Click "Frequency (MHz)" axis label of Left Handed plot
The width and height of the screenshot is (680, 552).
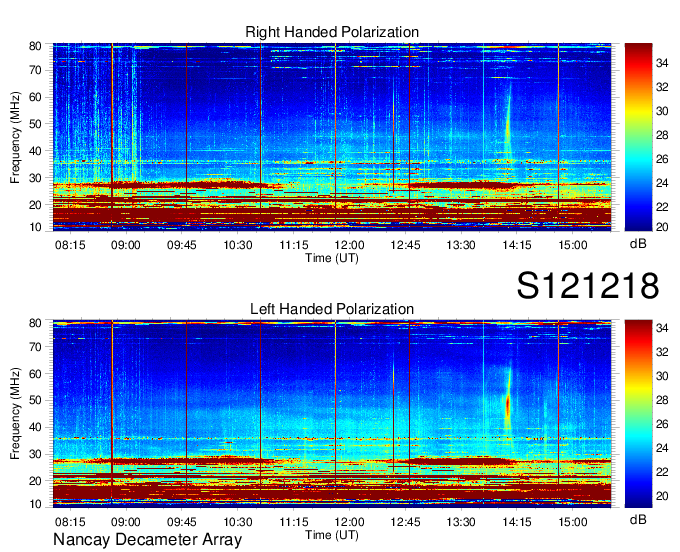pyautogui.click(x=15, y=414)
